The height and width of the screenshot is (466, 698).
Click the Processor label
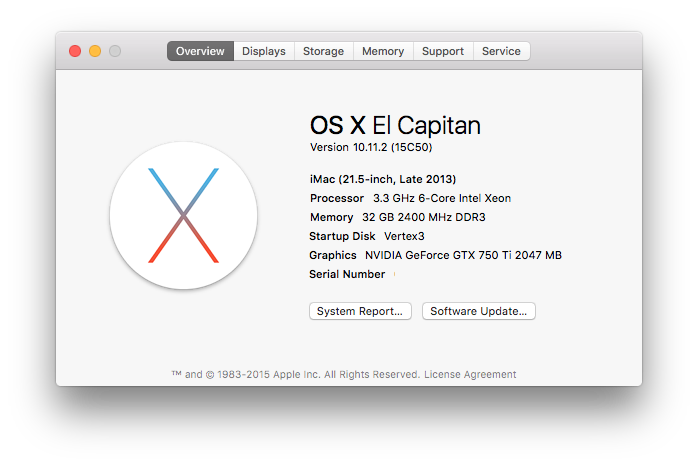coord(337,198)
